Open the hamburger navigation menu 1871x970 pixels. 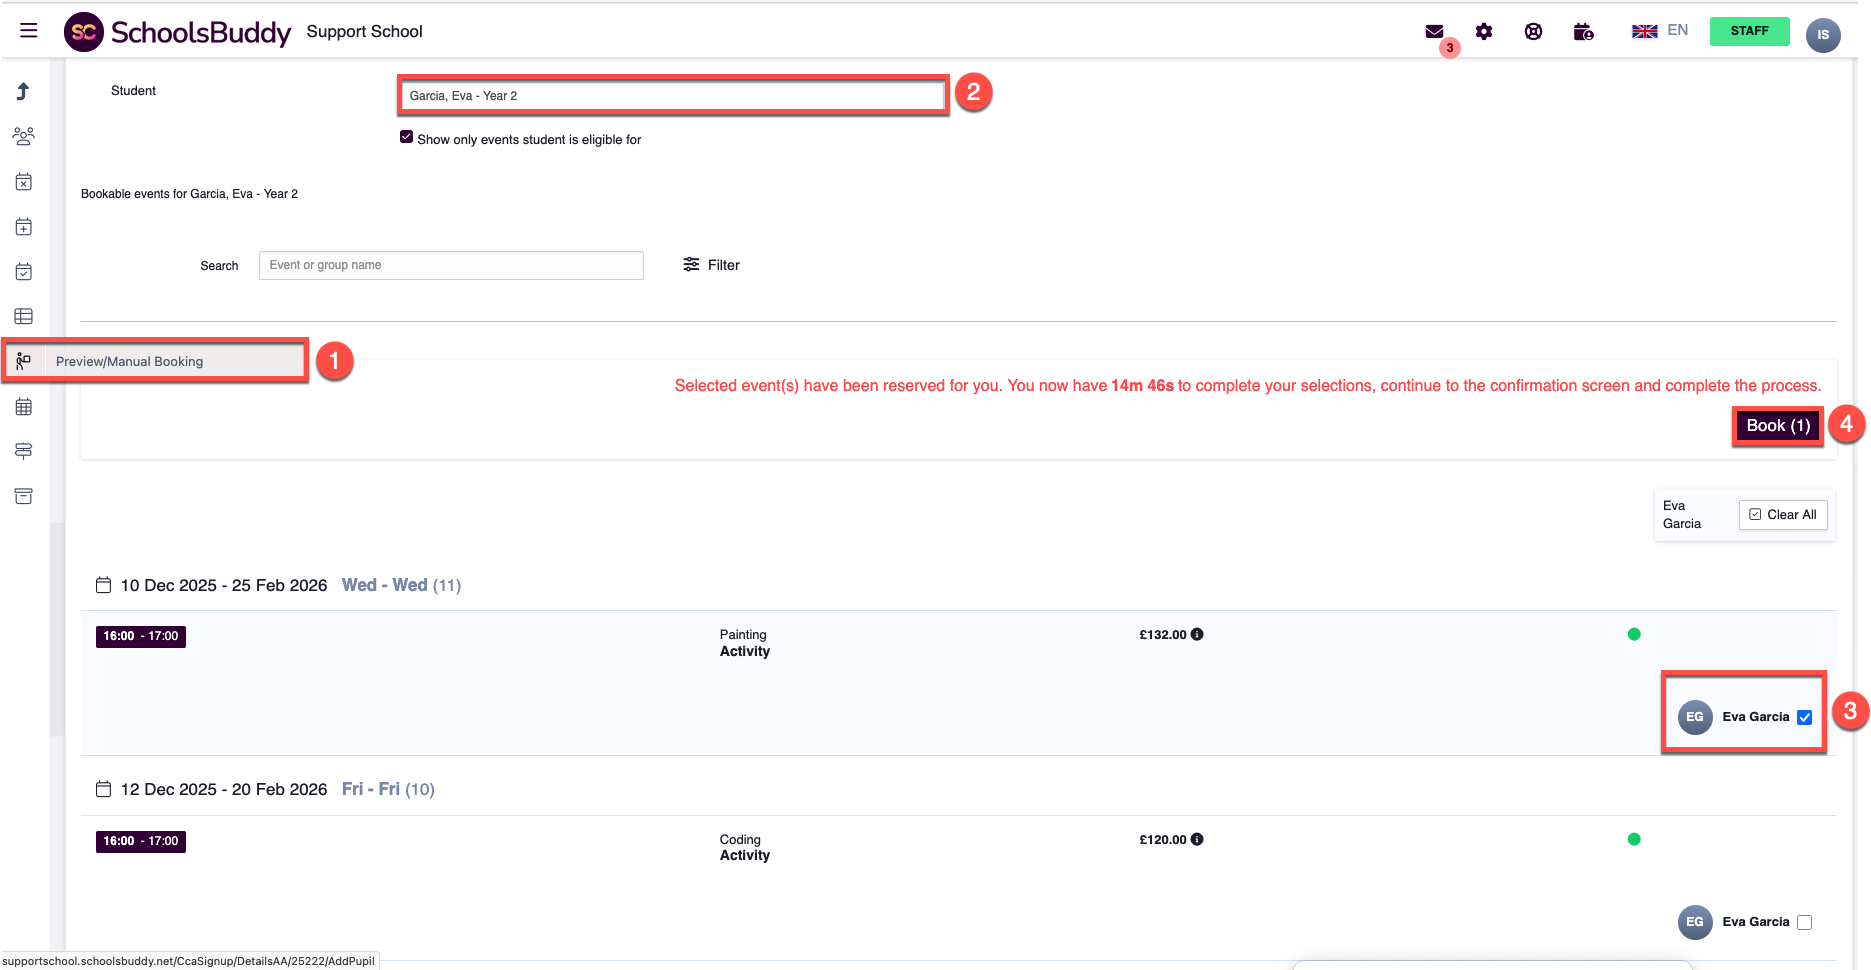tap(29, 31)
